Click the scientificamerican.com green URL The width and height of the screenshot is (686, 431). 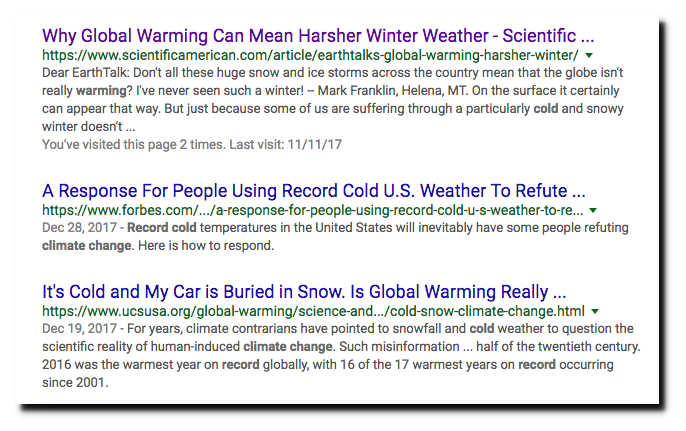tap(310, 55)
